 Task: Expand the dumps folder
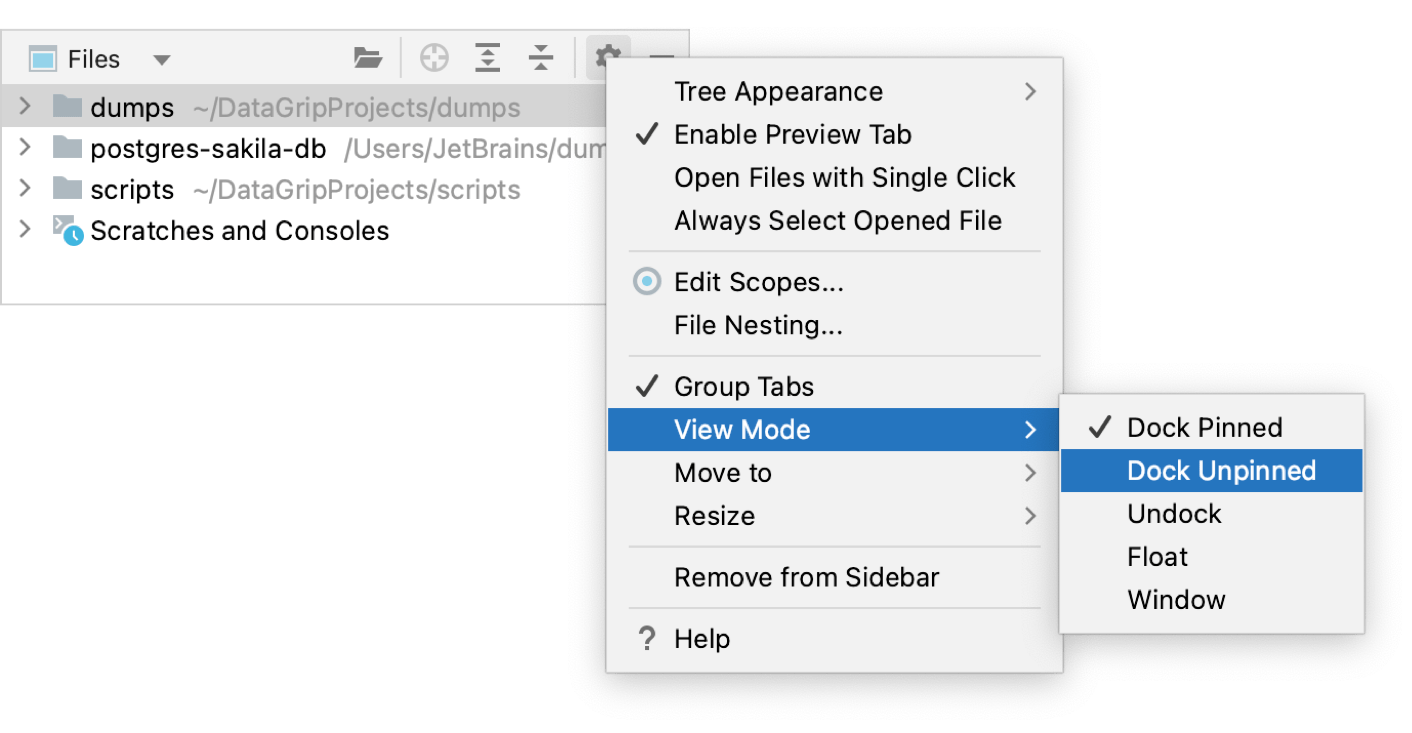pyautogui.click(x=24, y=107)
